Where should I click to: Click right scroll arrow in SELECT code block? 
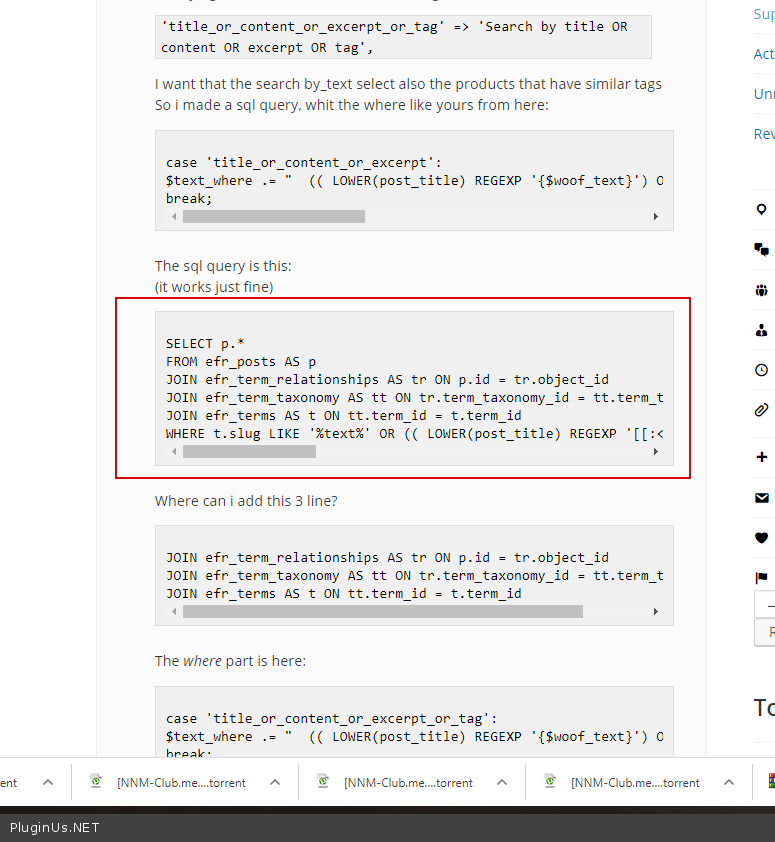656,452
